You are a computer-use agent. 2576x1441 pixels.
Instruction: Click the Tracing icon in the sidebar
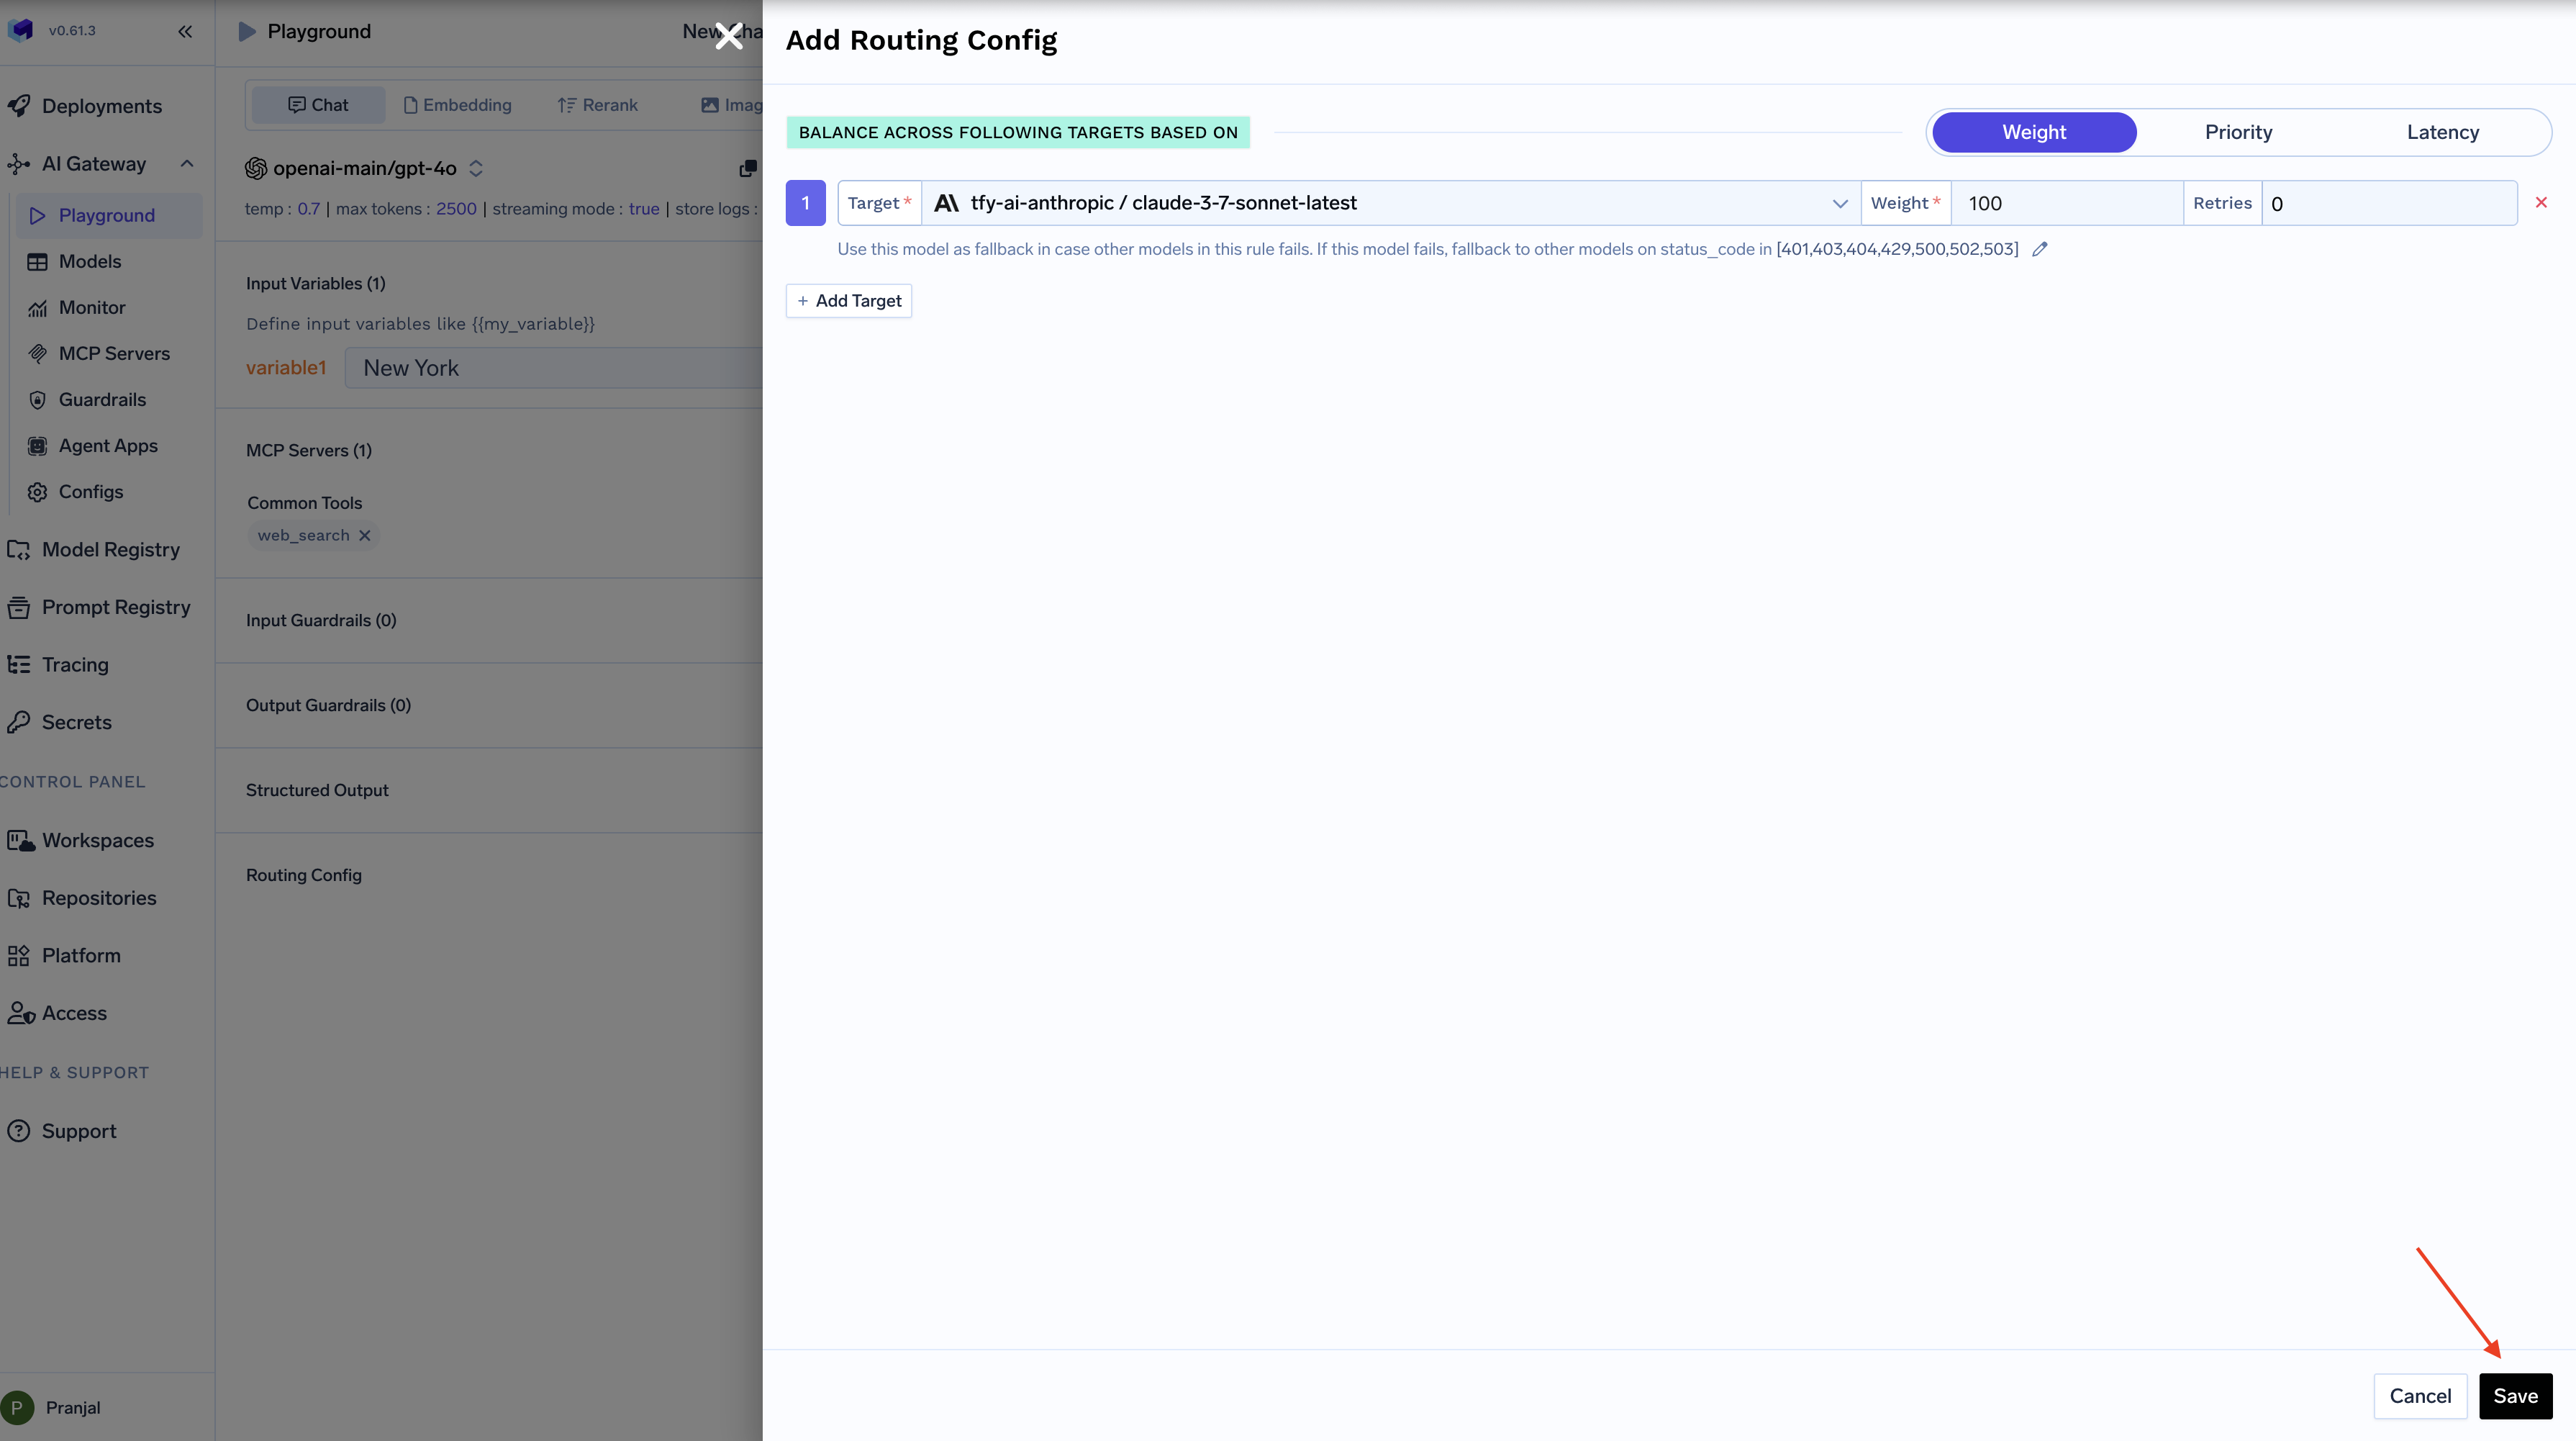pyautogui.click(x=18, y=664)
